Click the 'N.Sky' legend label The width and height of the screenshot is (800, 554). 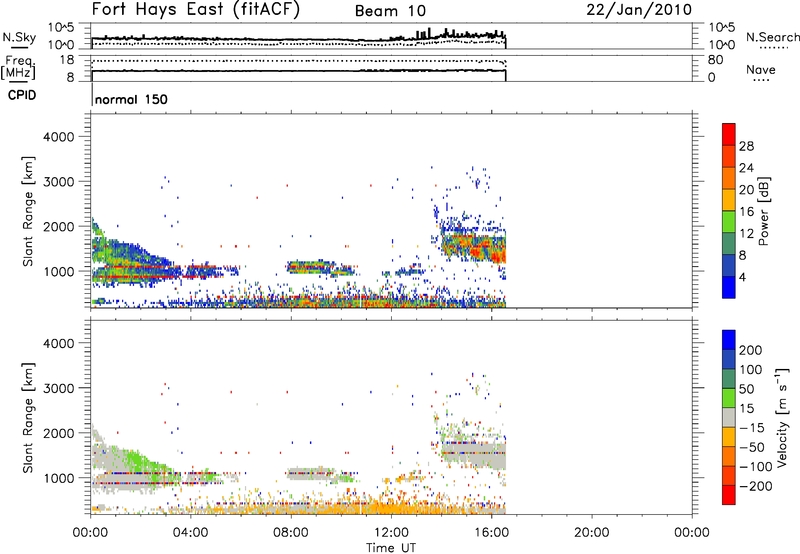[19, 37]
